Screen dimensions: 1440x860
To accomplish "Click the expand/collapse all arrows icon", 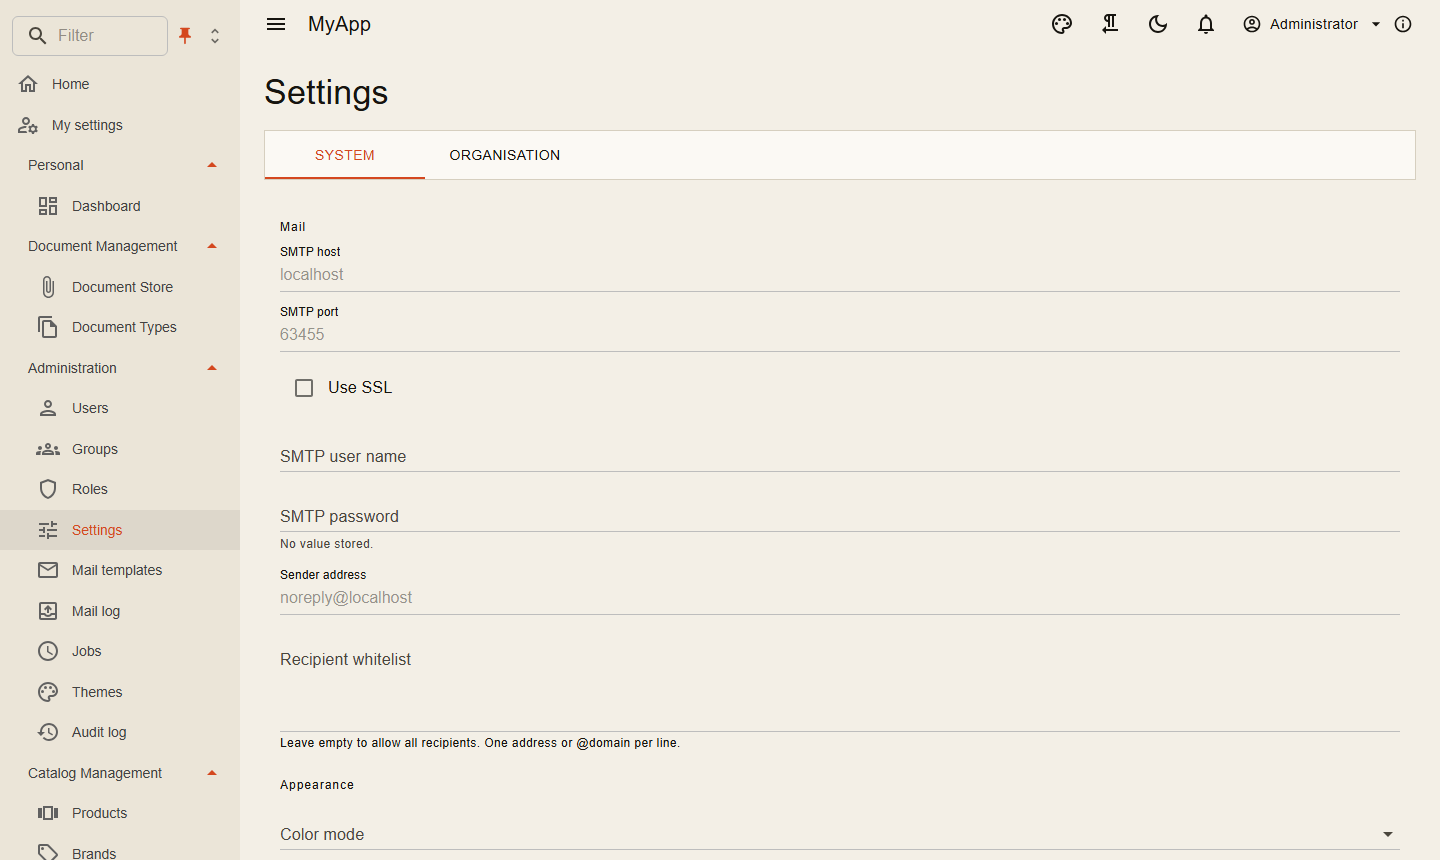I will coord(215,36).
